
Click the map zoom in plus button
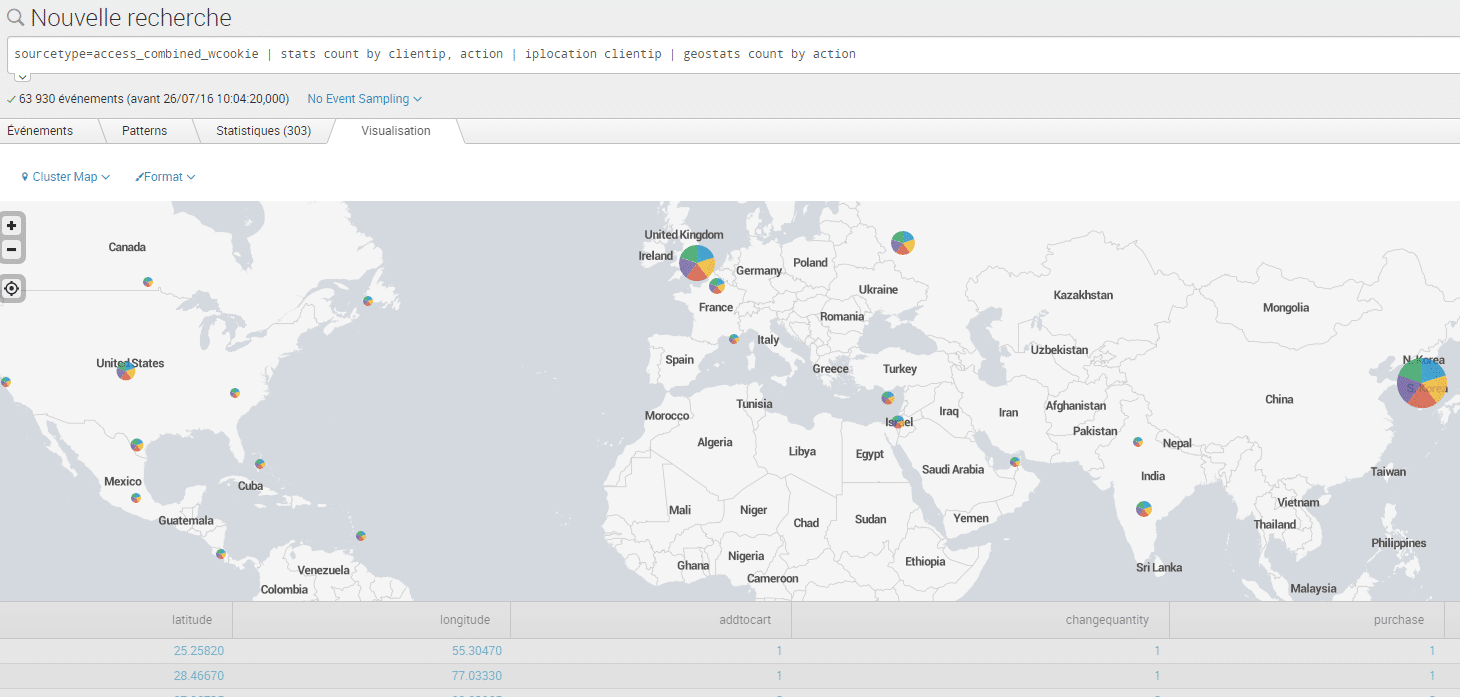(x=12, y=226)
